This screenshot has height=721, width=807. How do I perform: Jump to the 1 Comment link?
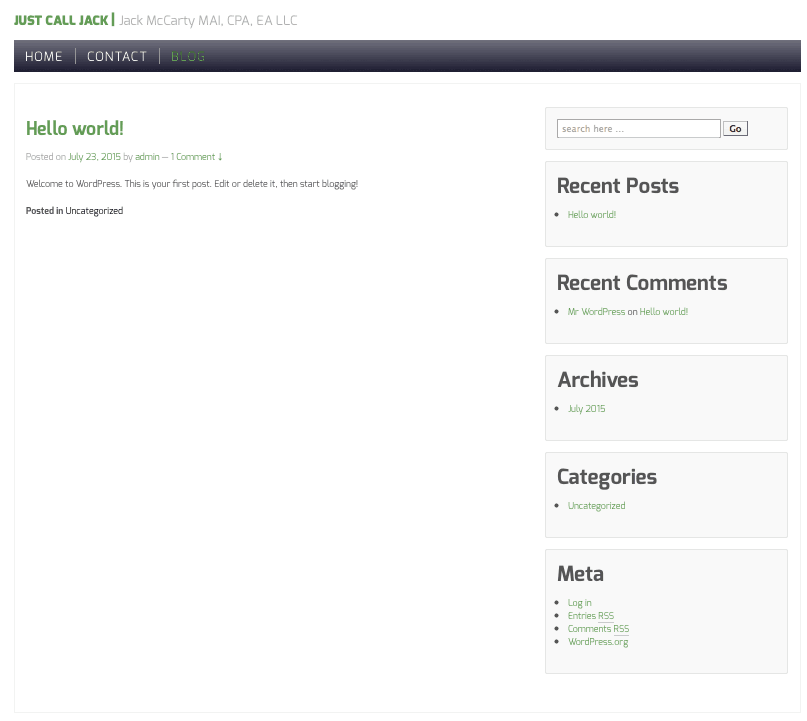[x=196, y=157]
